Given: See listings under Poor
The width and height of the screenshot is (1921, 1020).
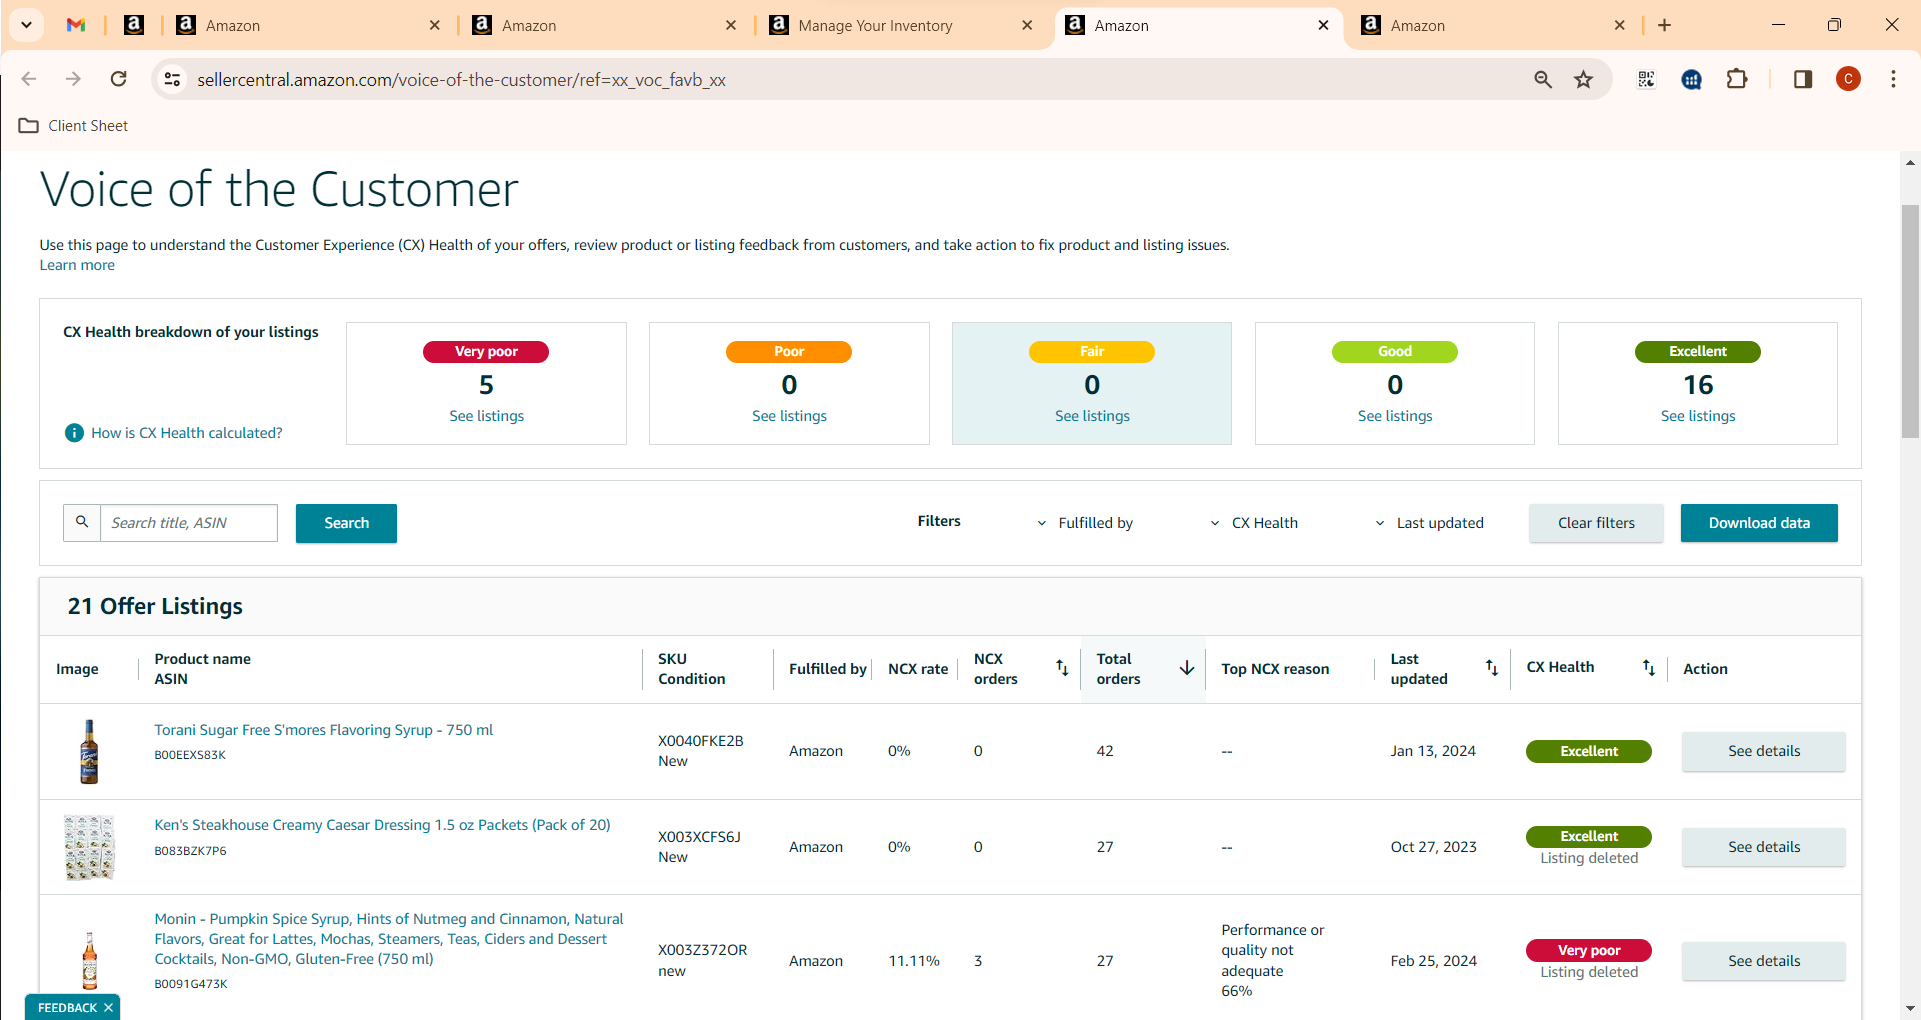Looking at the screenshot, I should tap(789, 416).
